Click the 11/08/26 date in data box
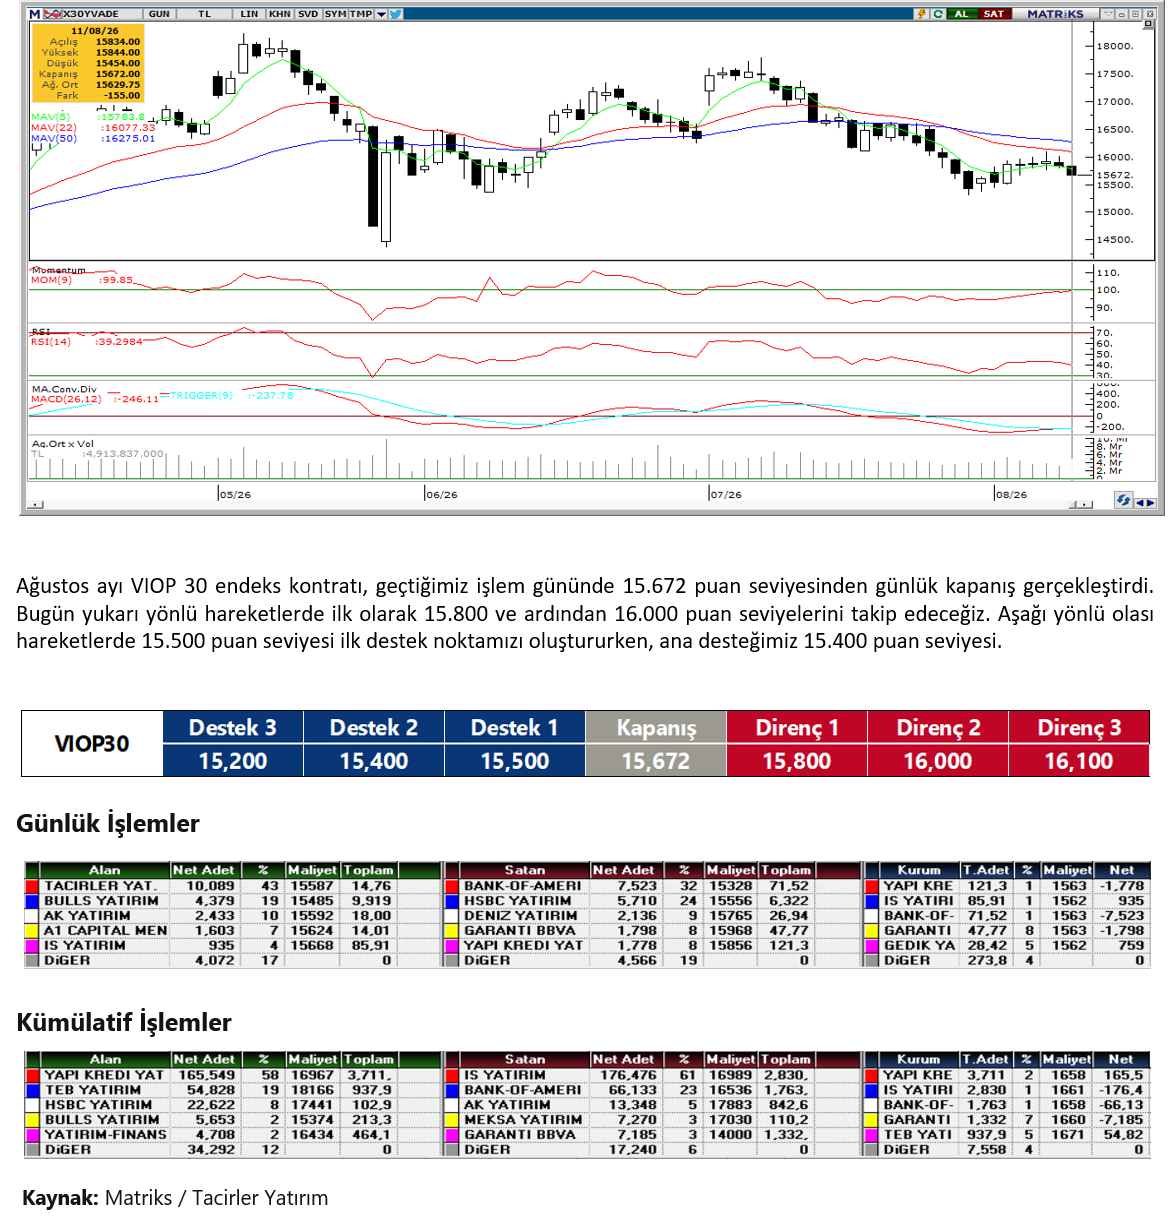This screenshot has width=1169, height=1223. [x=95, y=31]
